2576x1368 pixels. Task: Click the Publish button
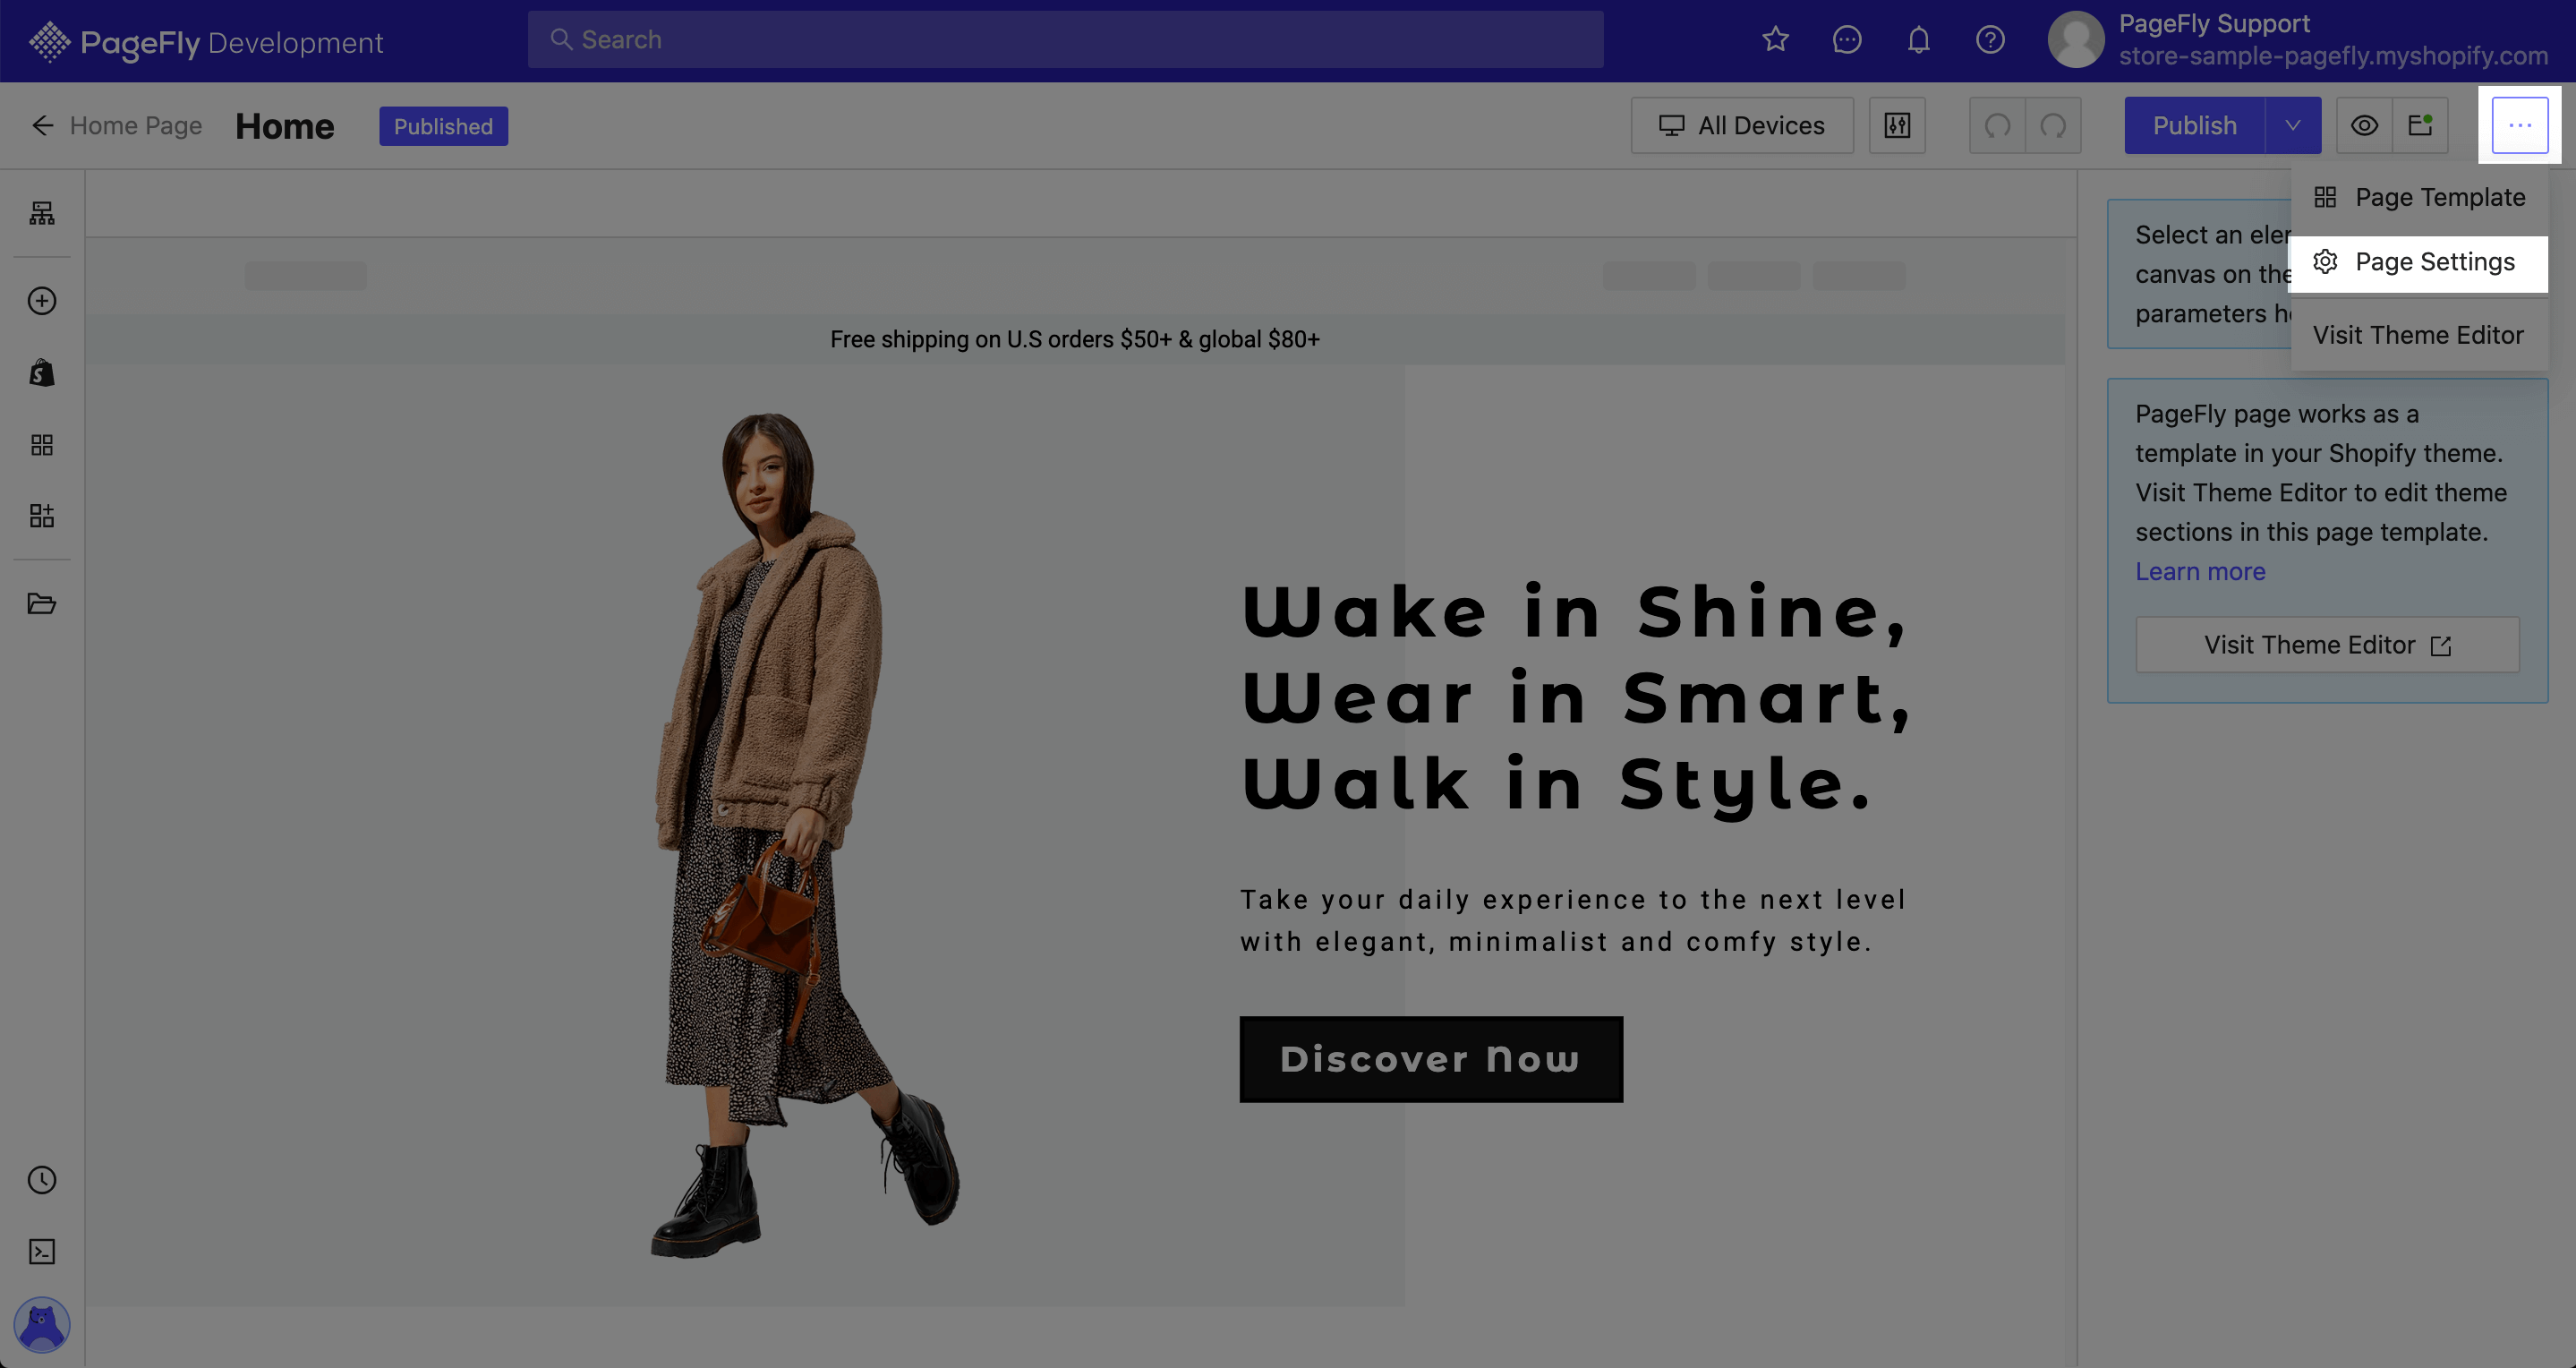pos(2195,126)
